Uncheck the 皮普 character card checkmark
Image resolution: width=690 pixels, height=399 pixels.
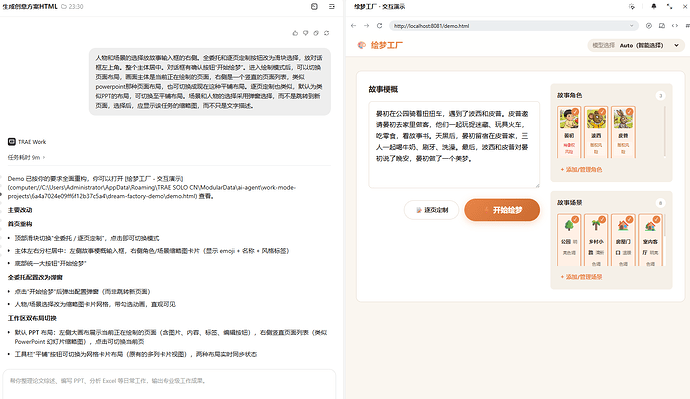pos(629,112)
